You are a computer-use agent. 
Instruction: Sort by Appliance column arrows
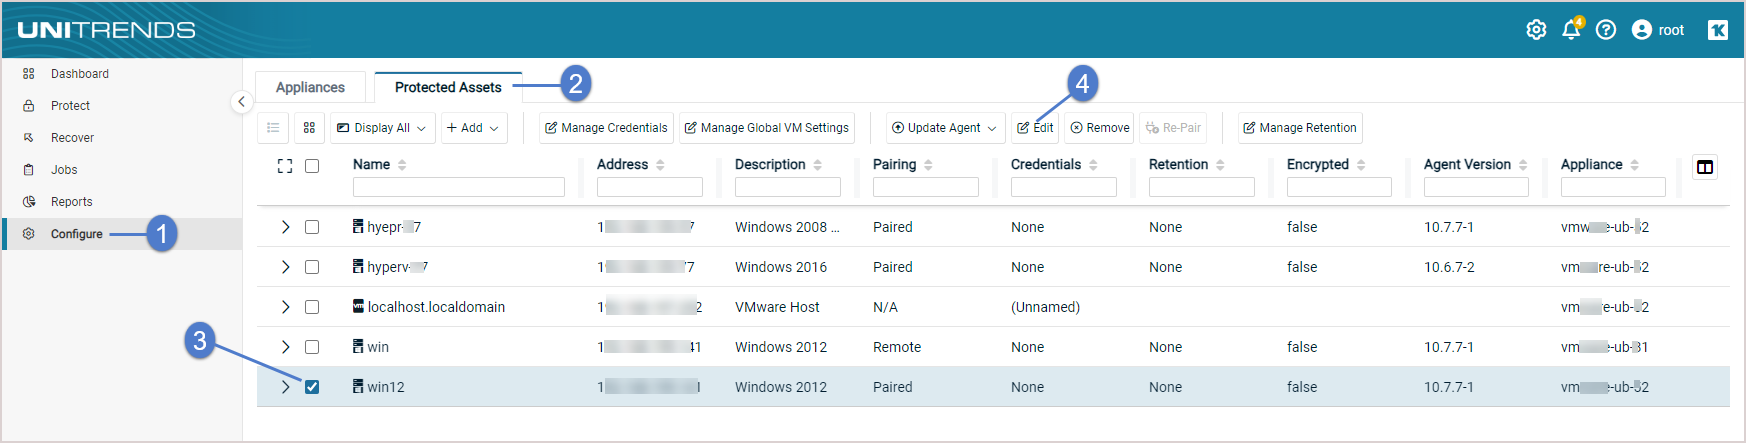point(1634,165)
